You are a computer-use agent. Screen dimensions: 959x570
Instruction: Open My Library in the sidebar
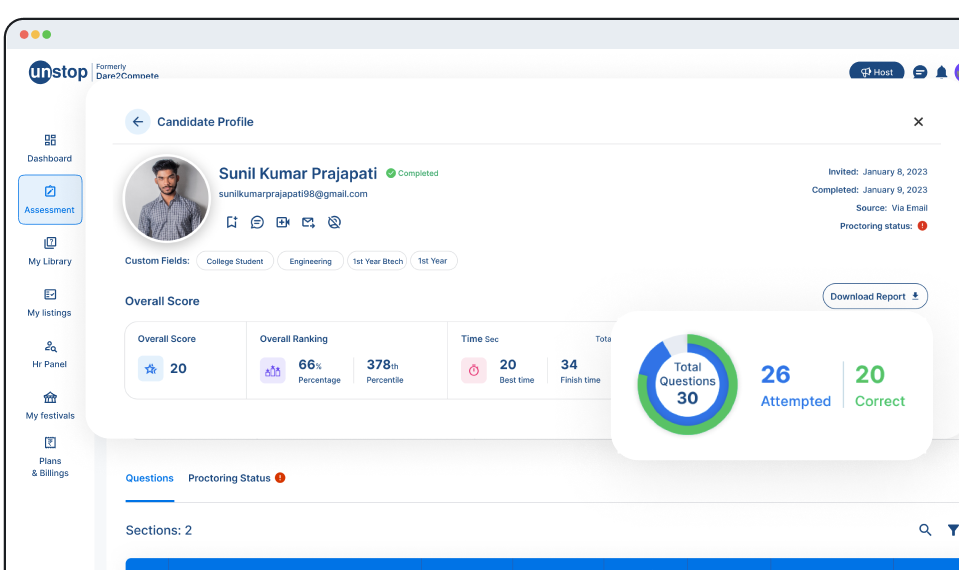(50, 251)
